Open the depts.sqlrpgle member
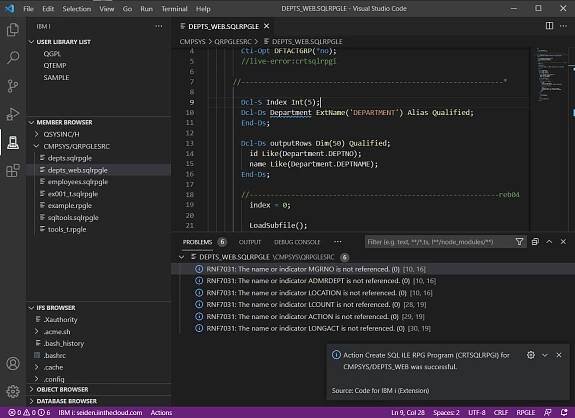 70,158
